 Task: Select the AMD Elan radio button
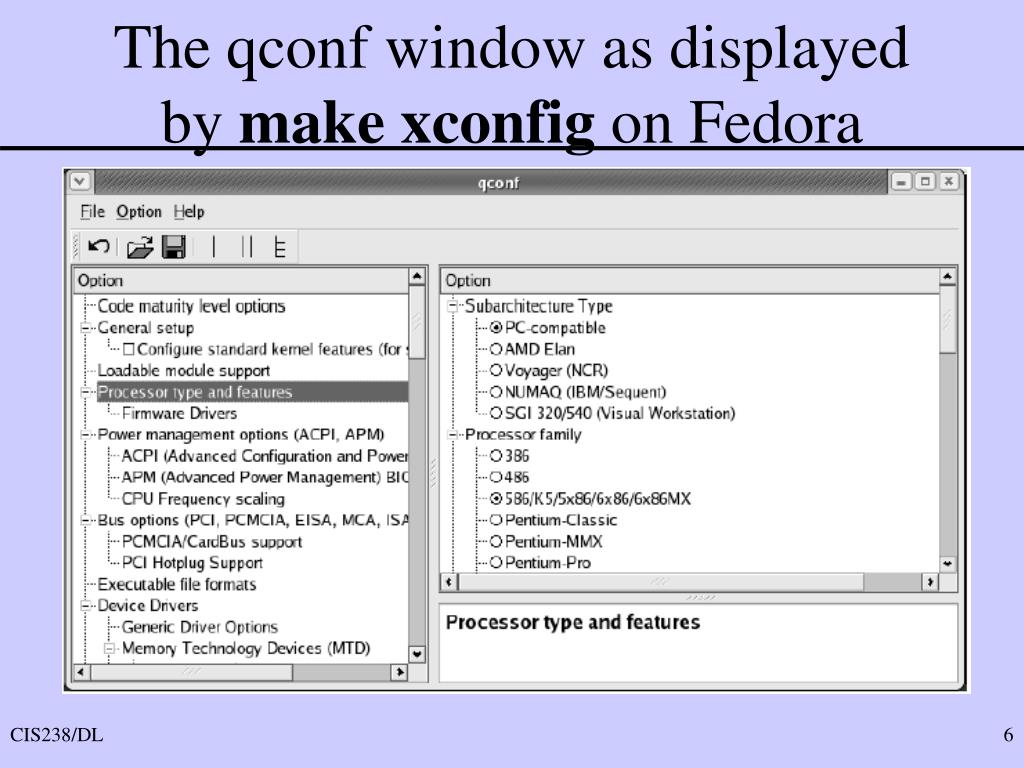(x=496, y=349)
